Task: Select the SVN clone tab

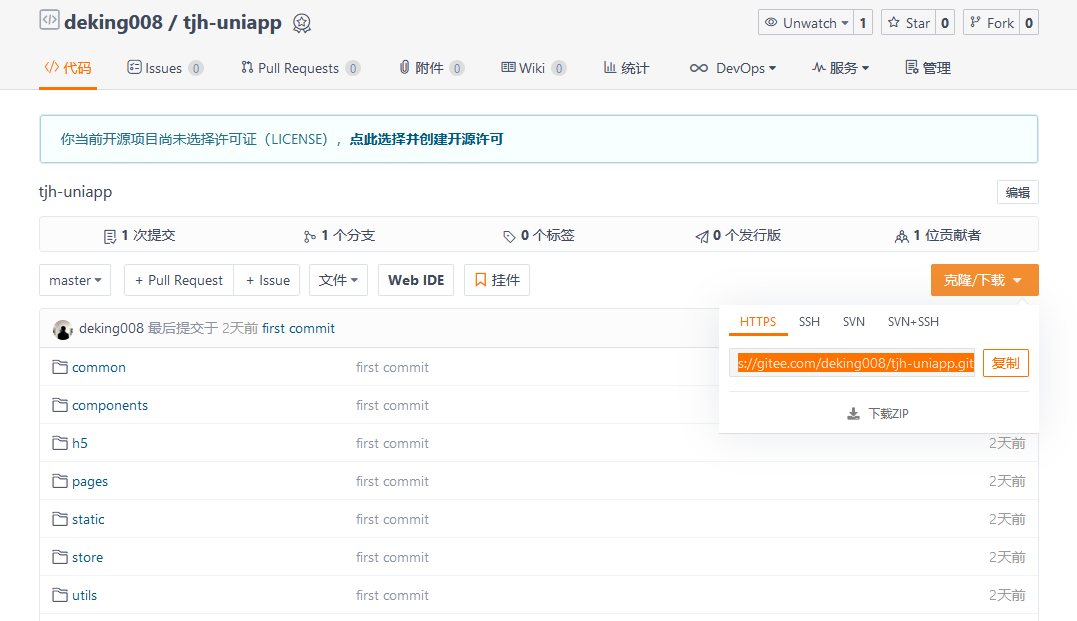Action: 854,321
